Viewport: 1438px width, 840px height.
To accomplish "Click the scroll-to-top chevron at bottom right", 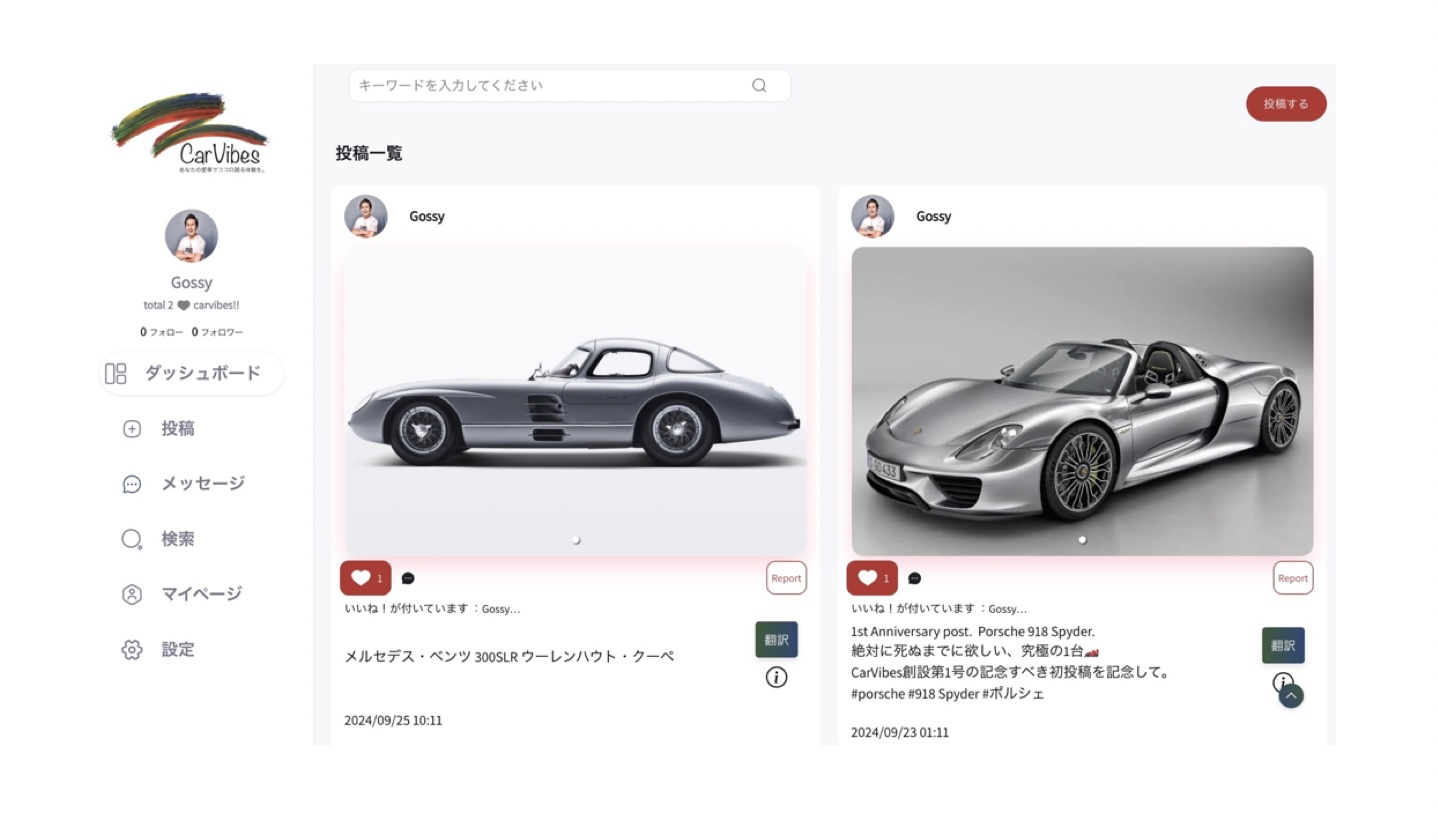I will point(1291,695).
